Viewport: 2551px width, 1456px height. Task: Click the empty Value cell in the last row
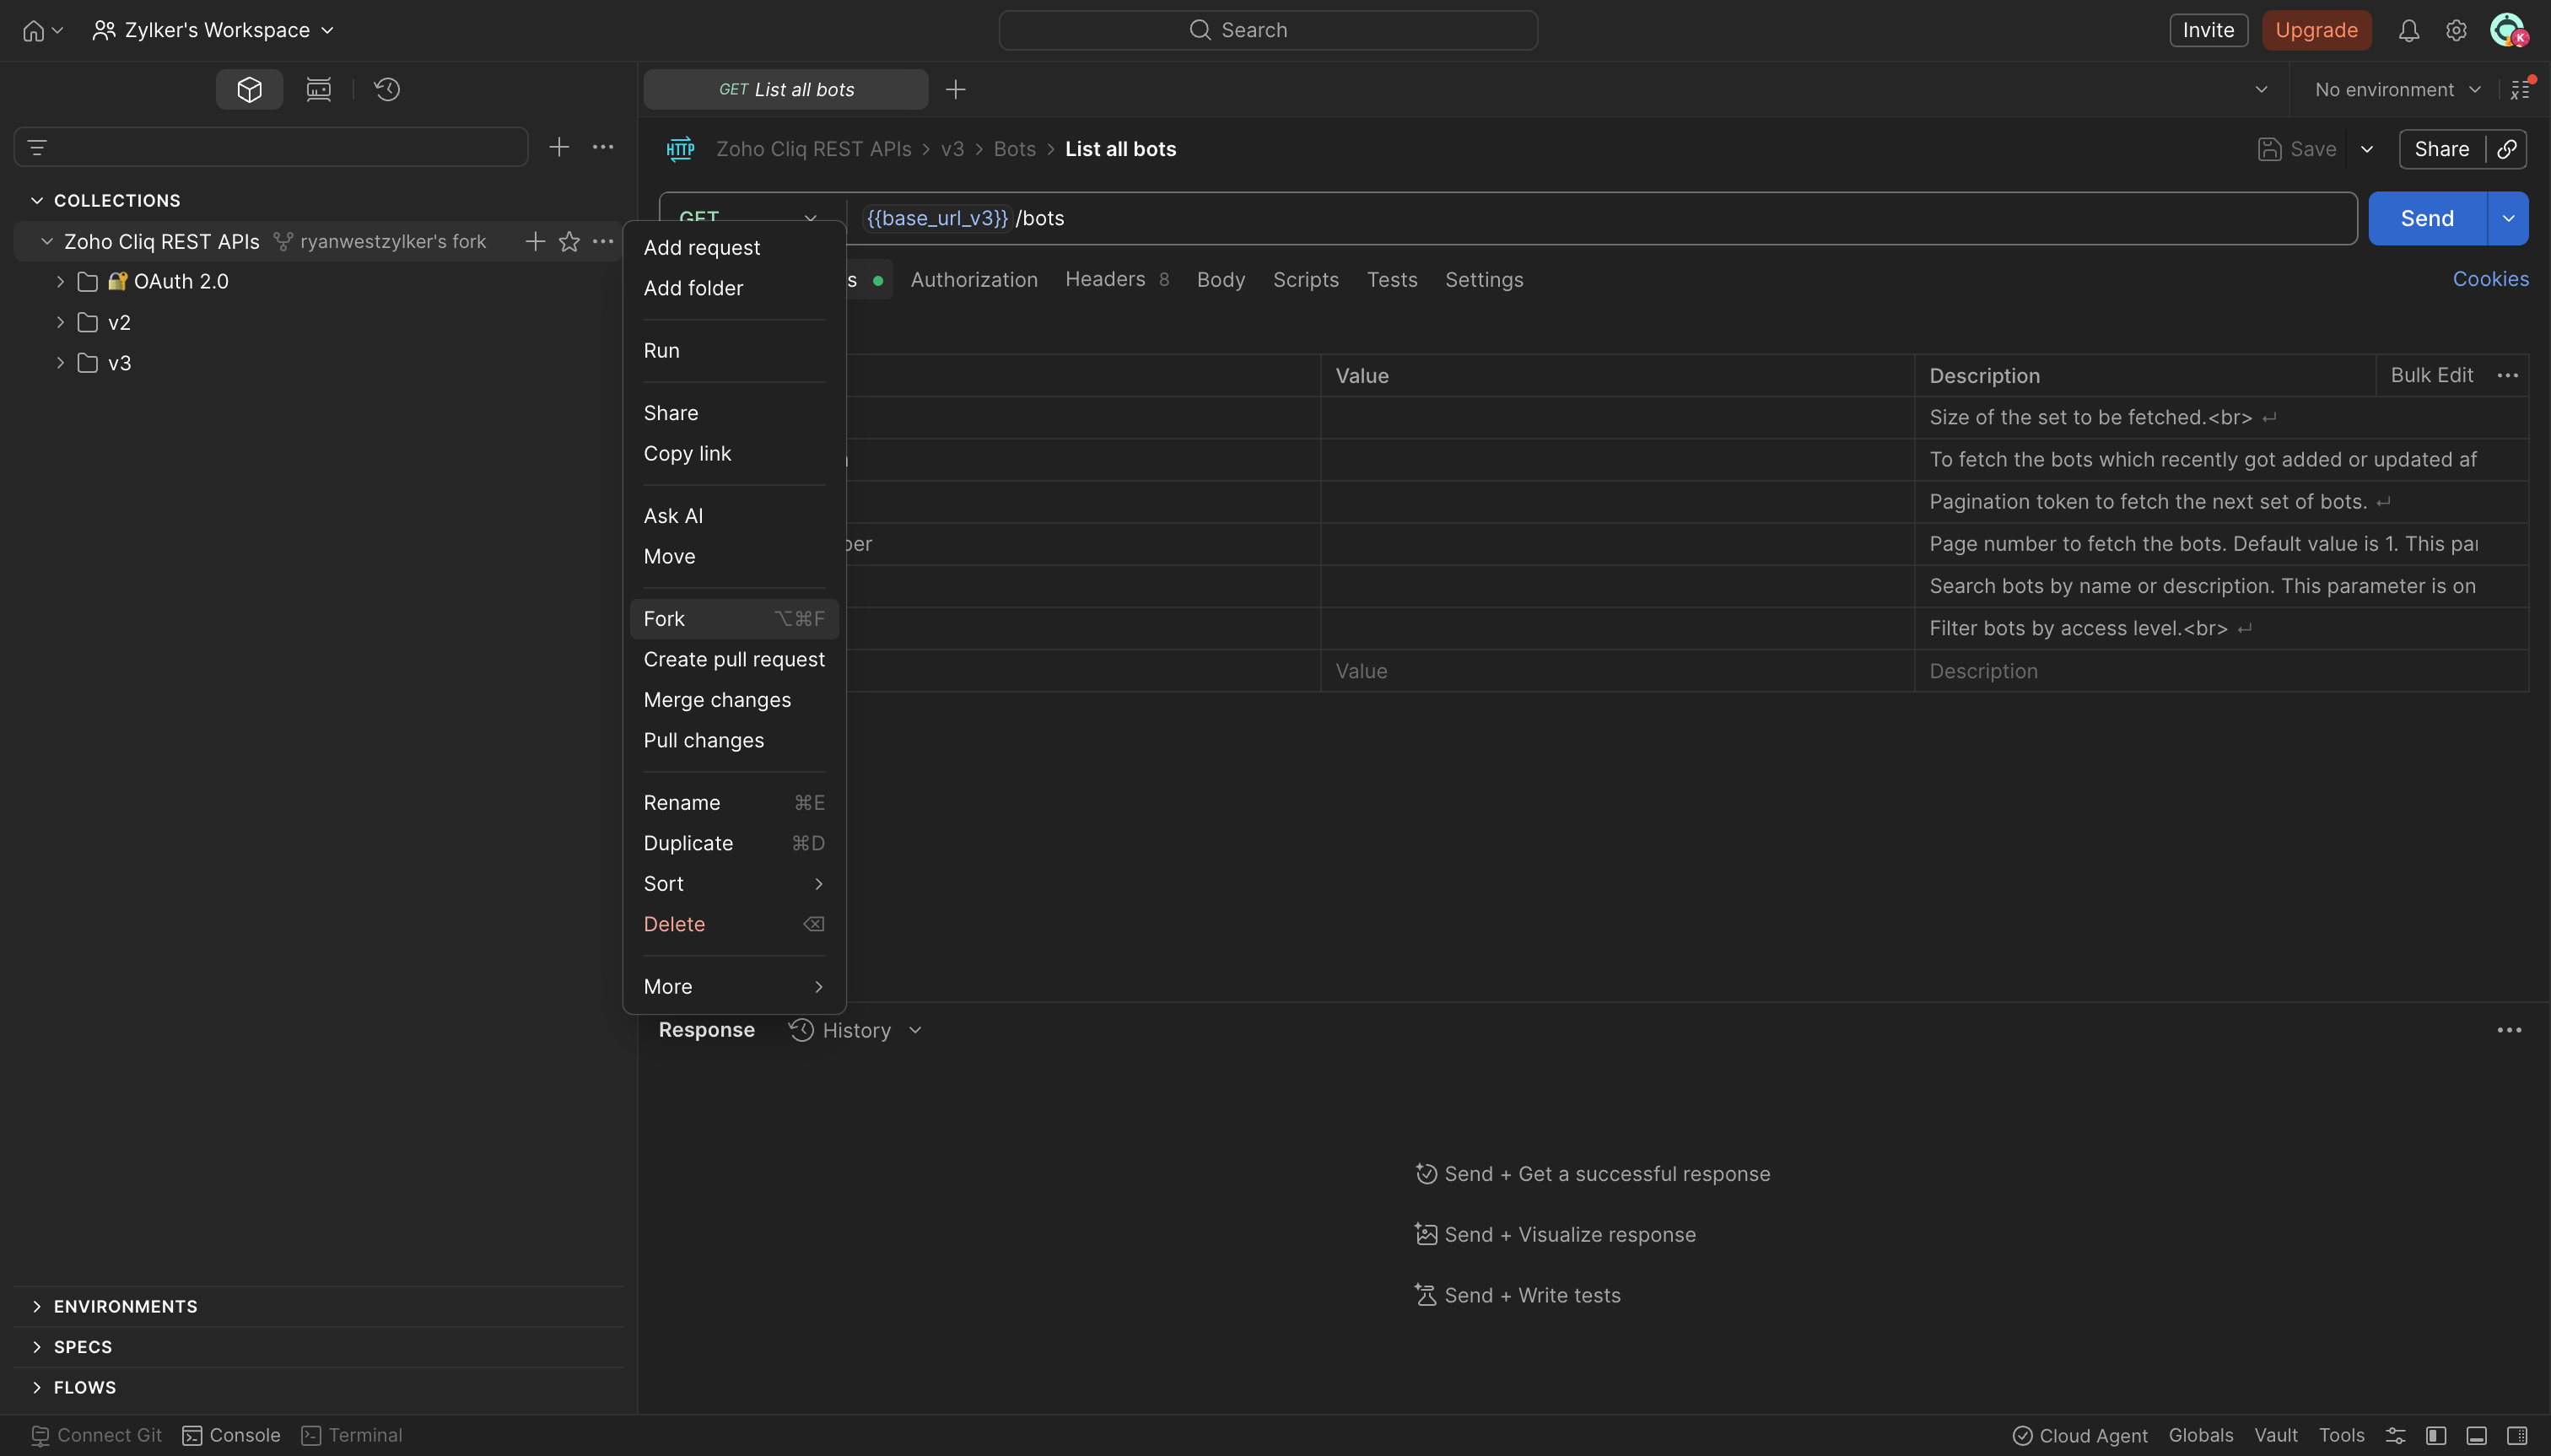[1617, 671]
